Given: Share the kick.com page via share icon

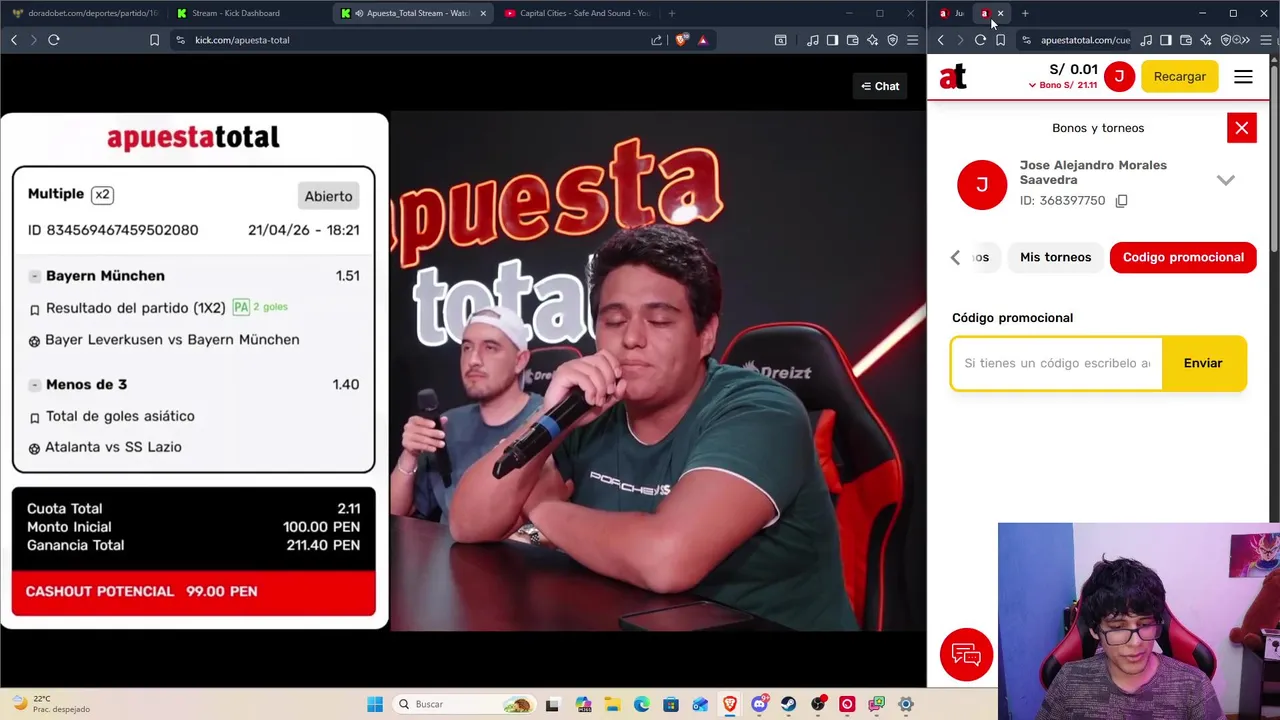Looking at the screenshot, I should (x=656, y=40).
